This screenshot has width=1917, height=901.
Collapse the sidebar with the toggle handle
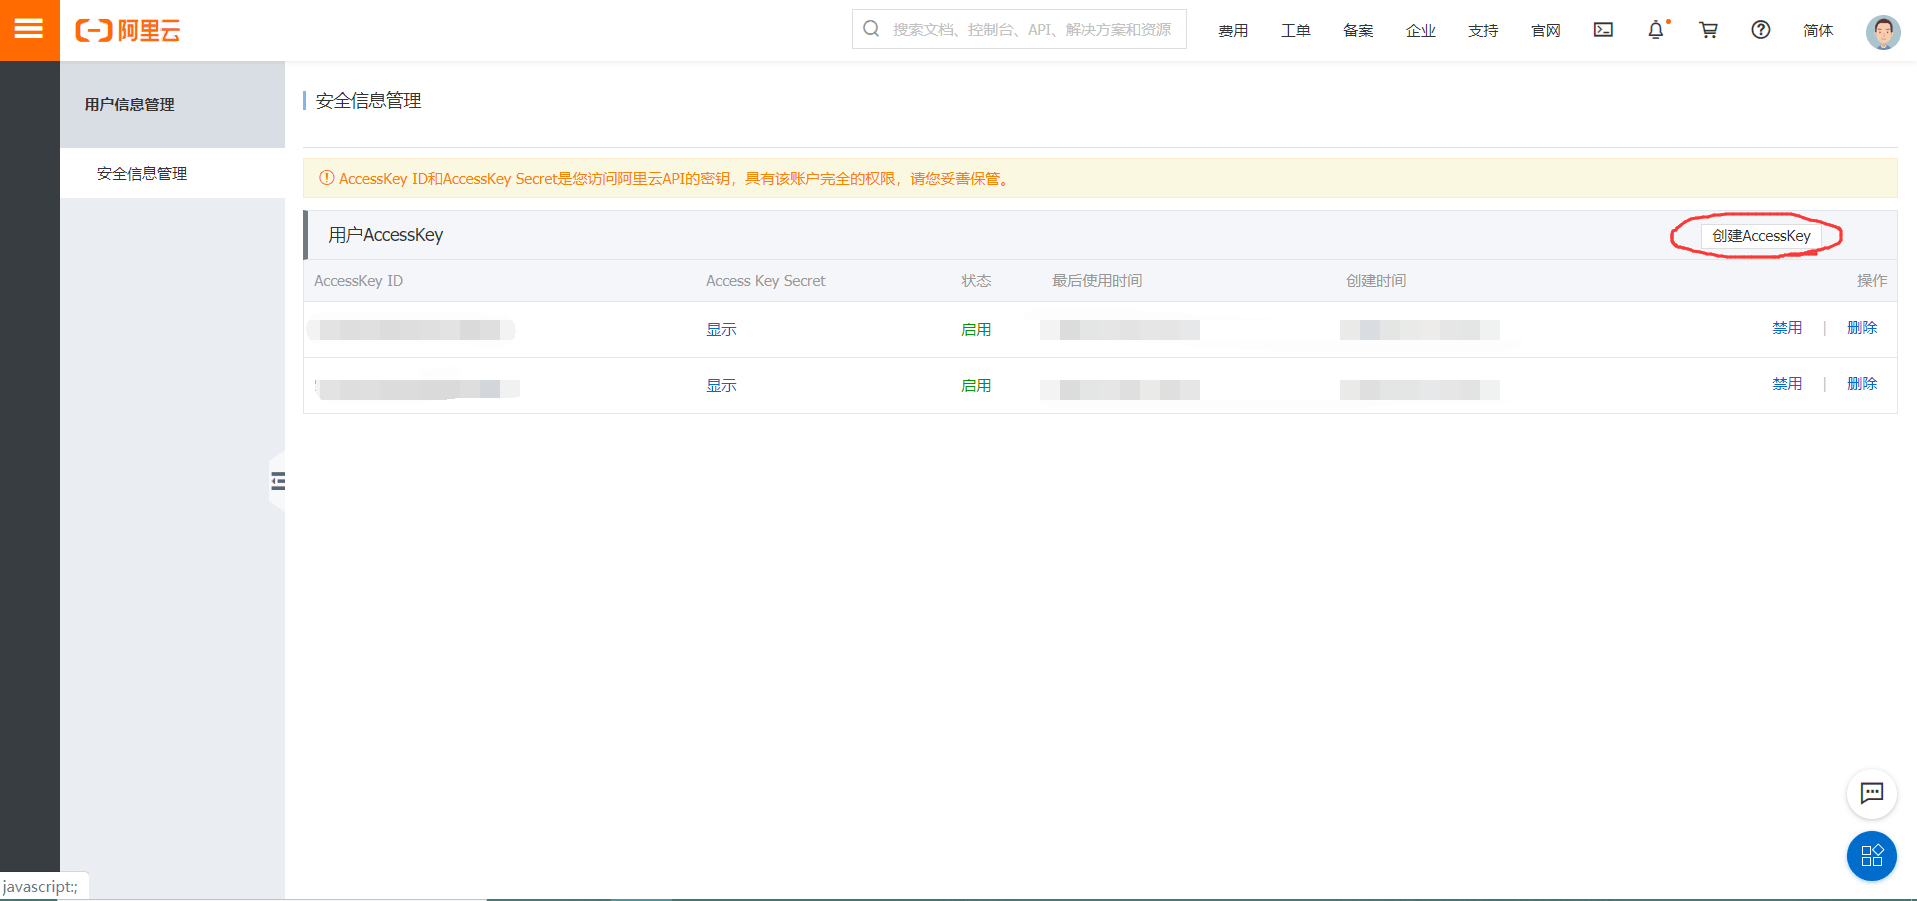point(278,481)
